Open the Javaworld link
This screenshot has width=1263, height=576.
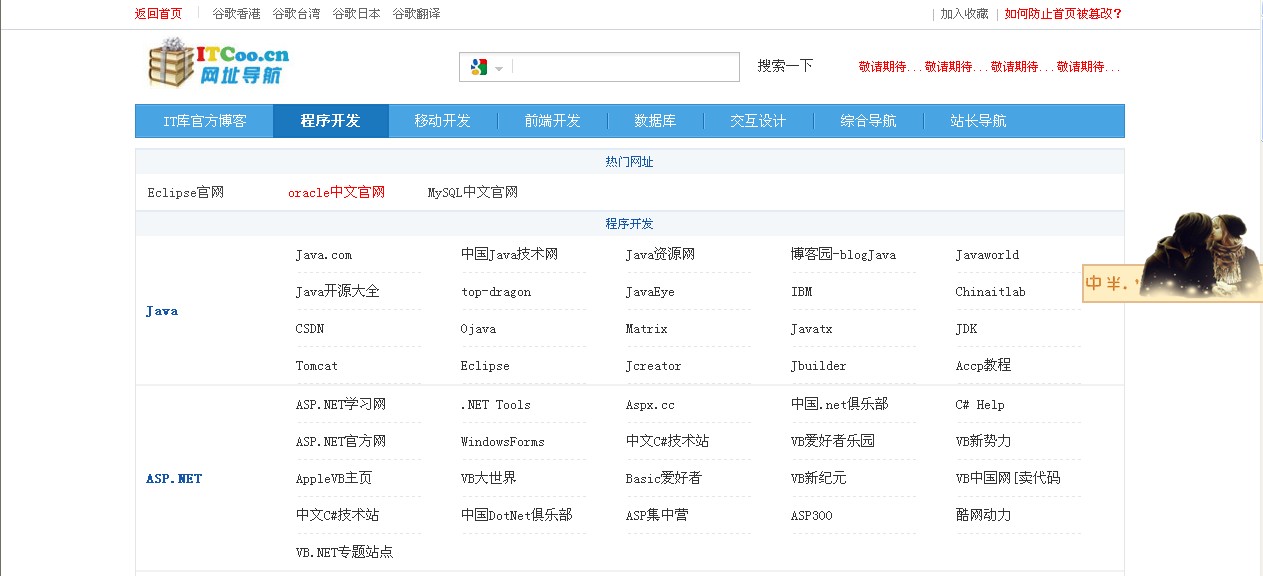[x=987, y=255]
